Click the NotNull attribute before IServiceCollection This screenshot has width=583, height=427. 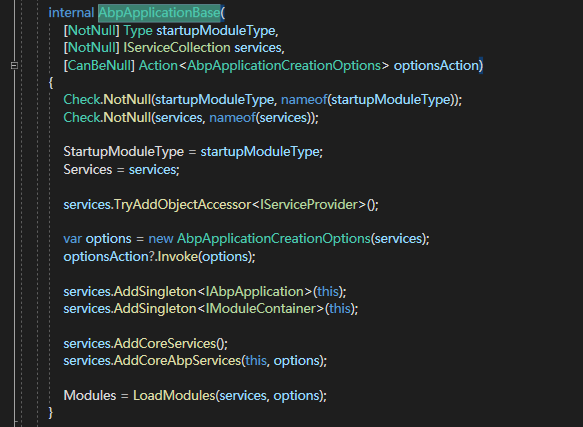pyautogui.click(x=91, y=48)
